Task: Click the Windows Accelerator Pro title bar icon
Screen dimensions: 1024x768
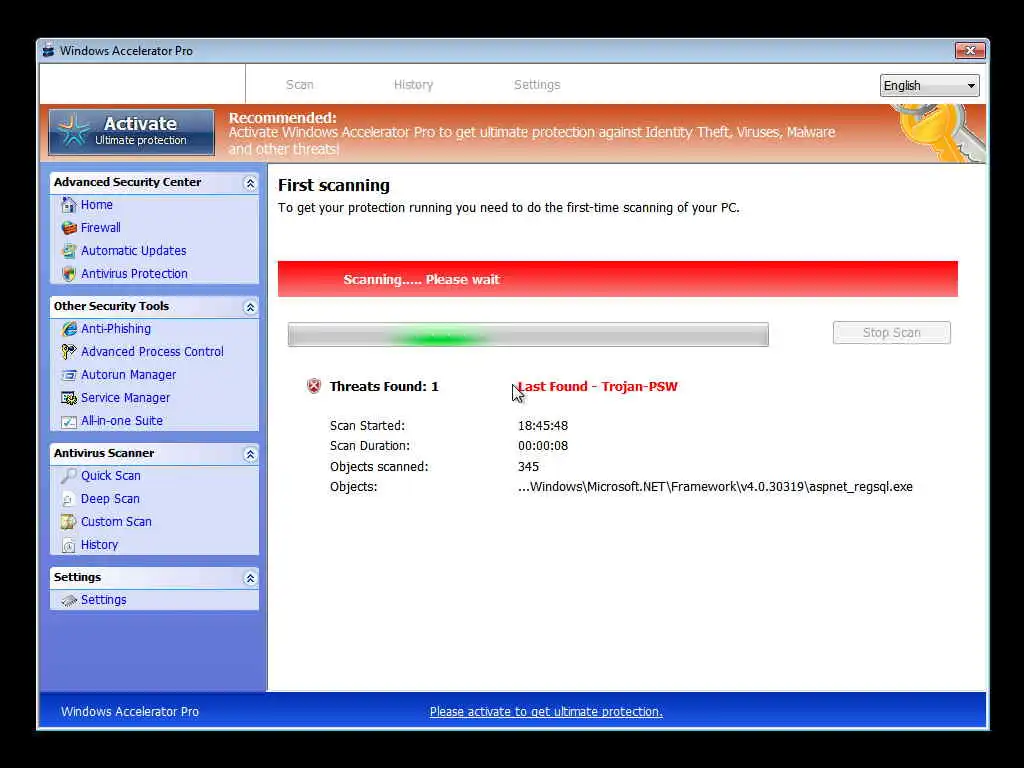Action: coord(48,50)
